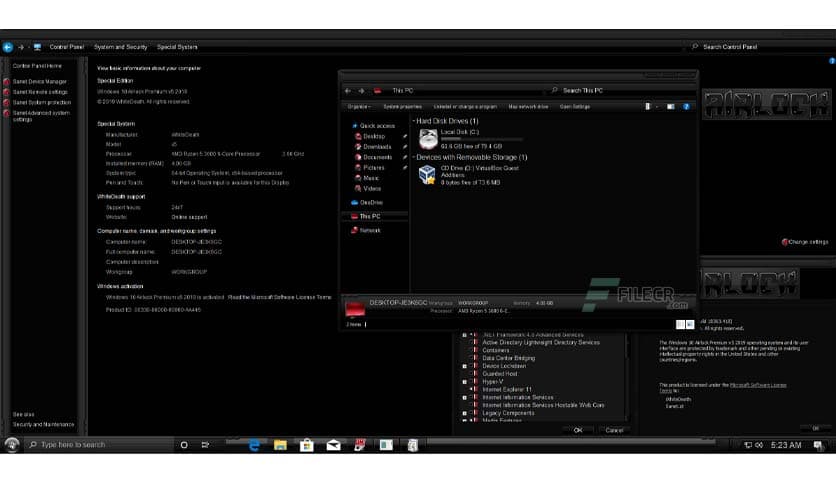Open the Mail app from taskbar
Screen dimensions: 836x484
click(x=333, y=445)
